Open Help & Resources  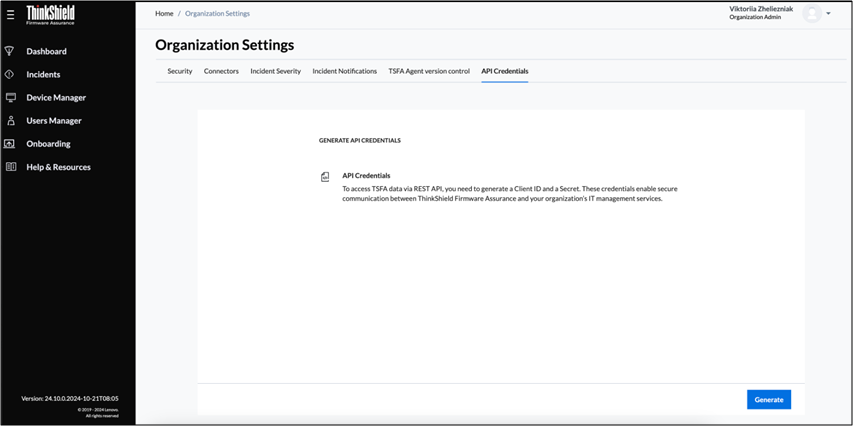point(58,167)
